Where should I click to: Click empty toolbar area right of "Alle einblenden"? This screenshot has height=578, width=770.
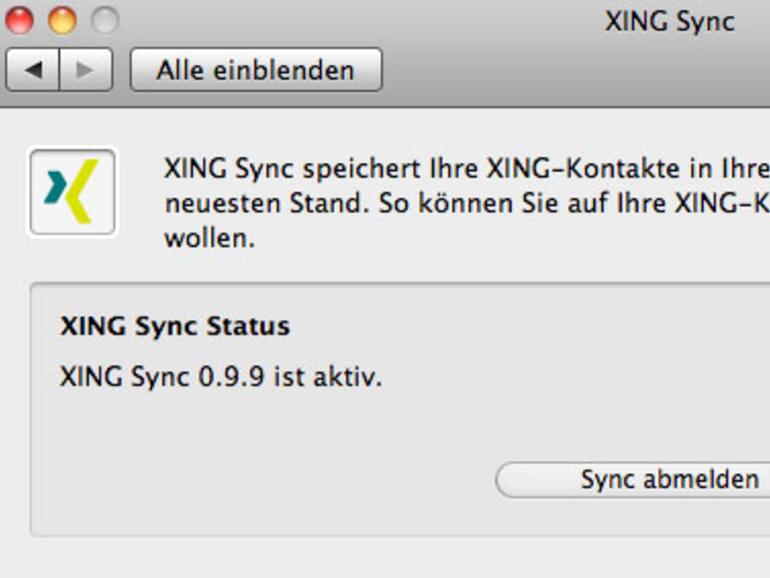point(570,70)
